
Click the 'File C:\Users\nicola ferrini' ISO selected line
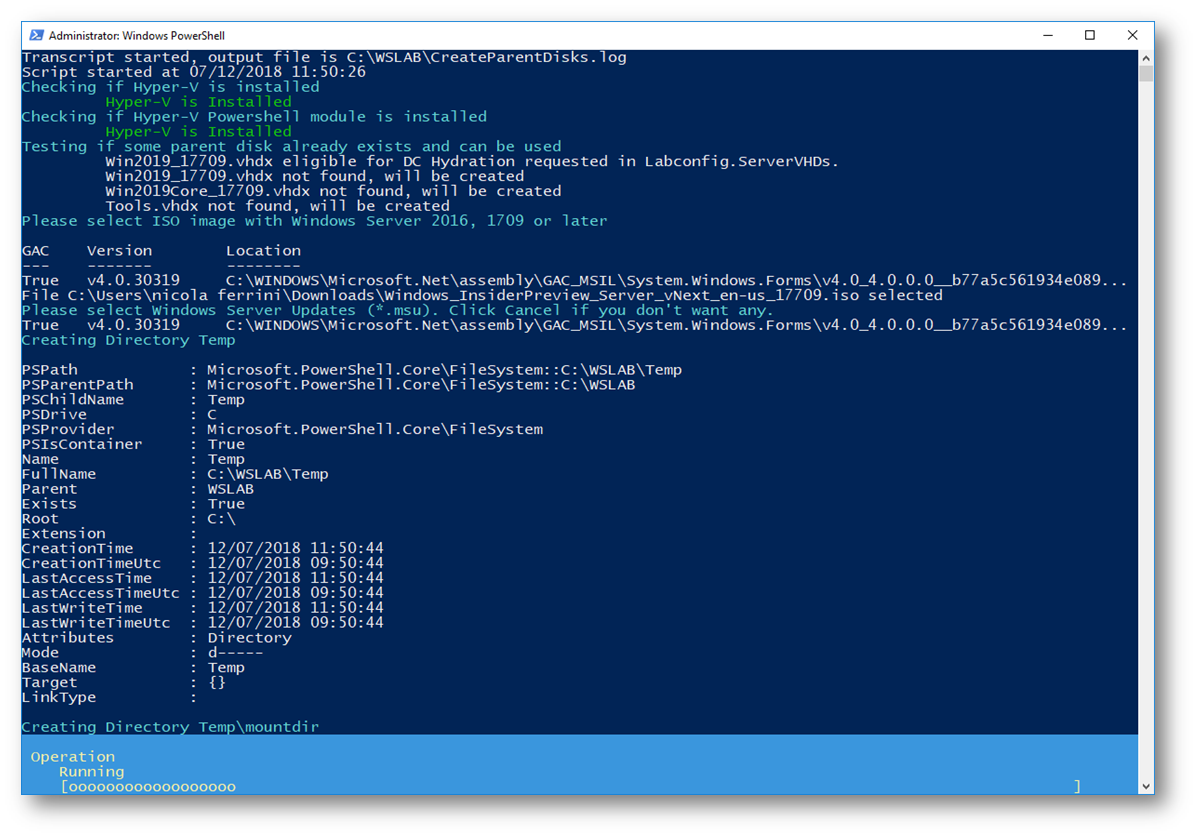[x=482, y=296]
